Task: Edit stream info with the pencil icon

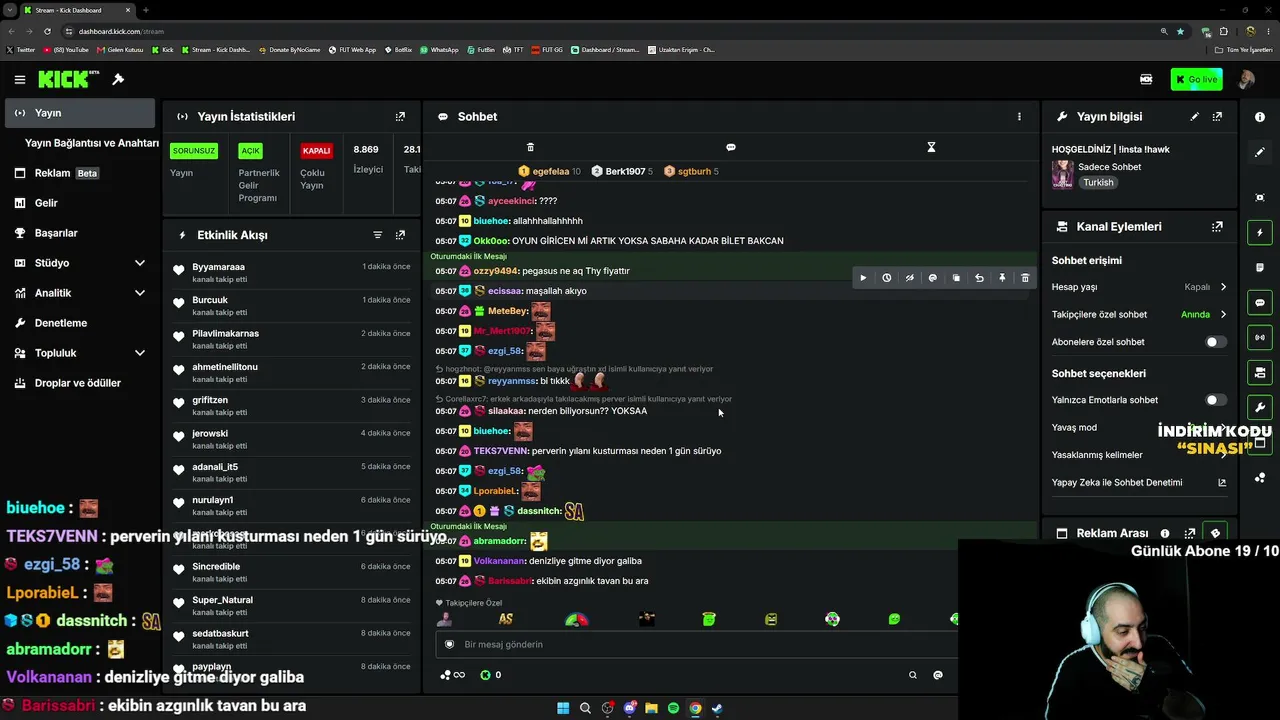Action: [x=1194, y=117]
